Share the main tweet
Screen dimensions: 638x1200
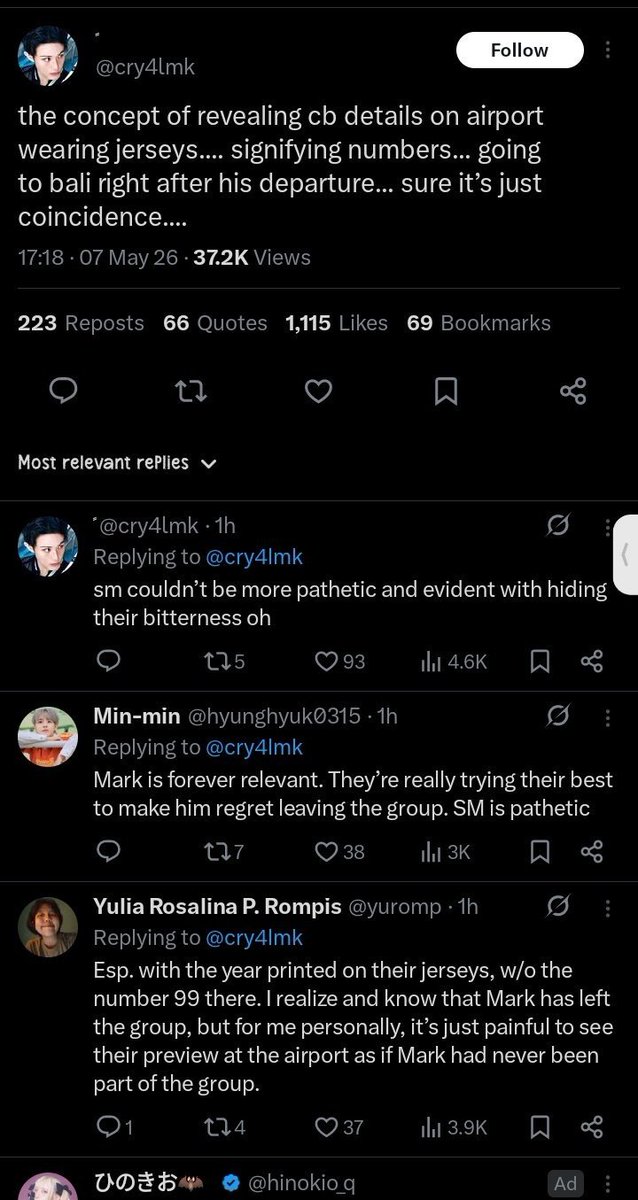click(573, 391)
